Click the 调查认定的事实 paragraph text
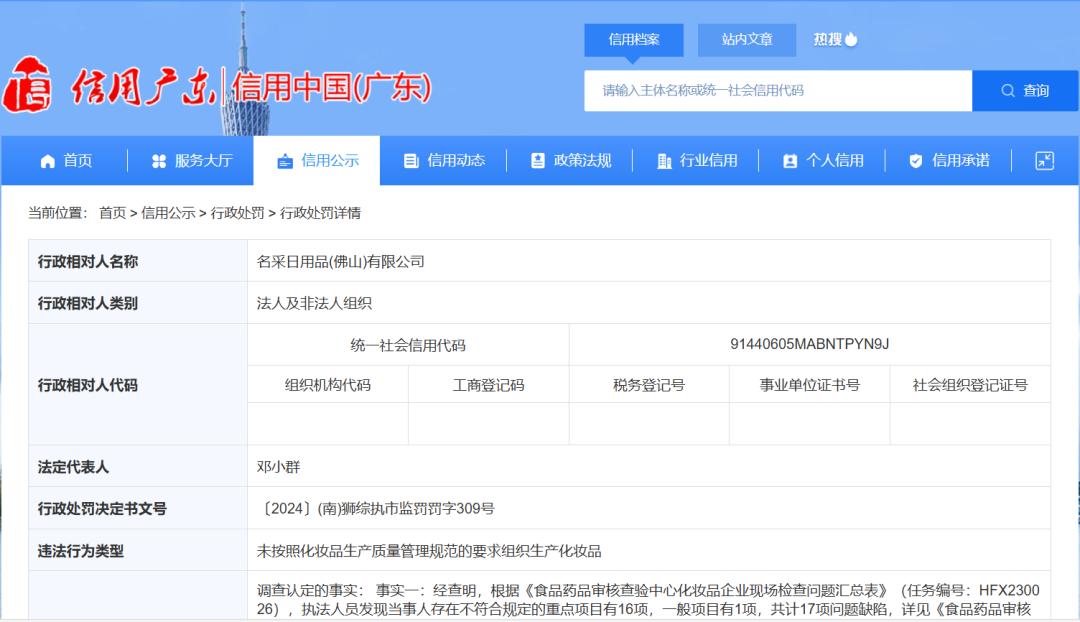 point(647,600)
